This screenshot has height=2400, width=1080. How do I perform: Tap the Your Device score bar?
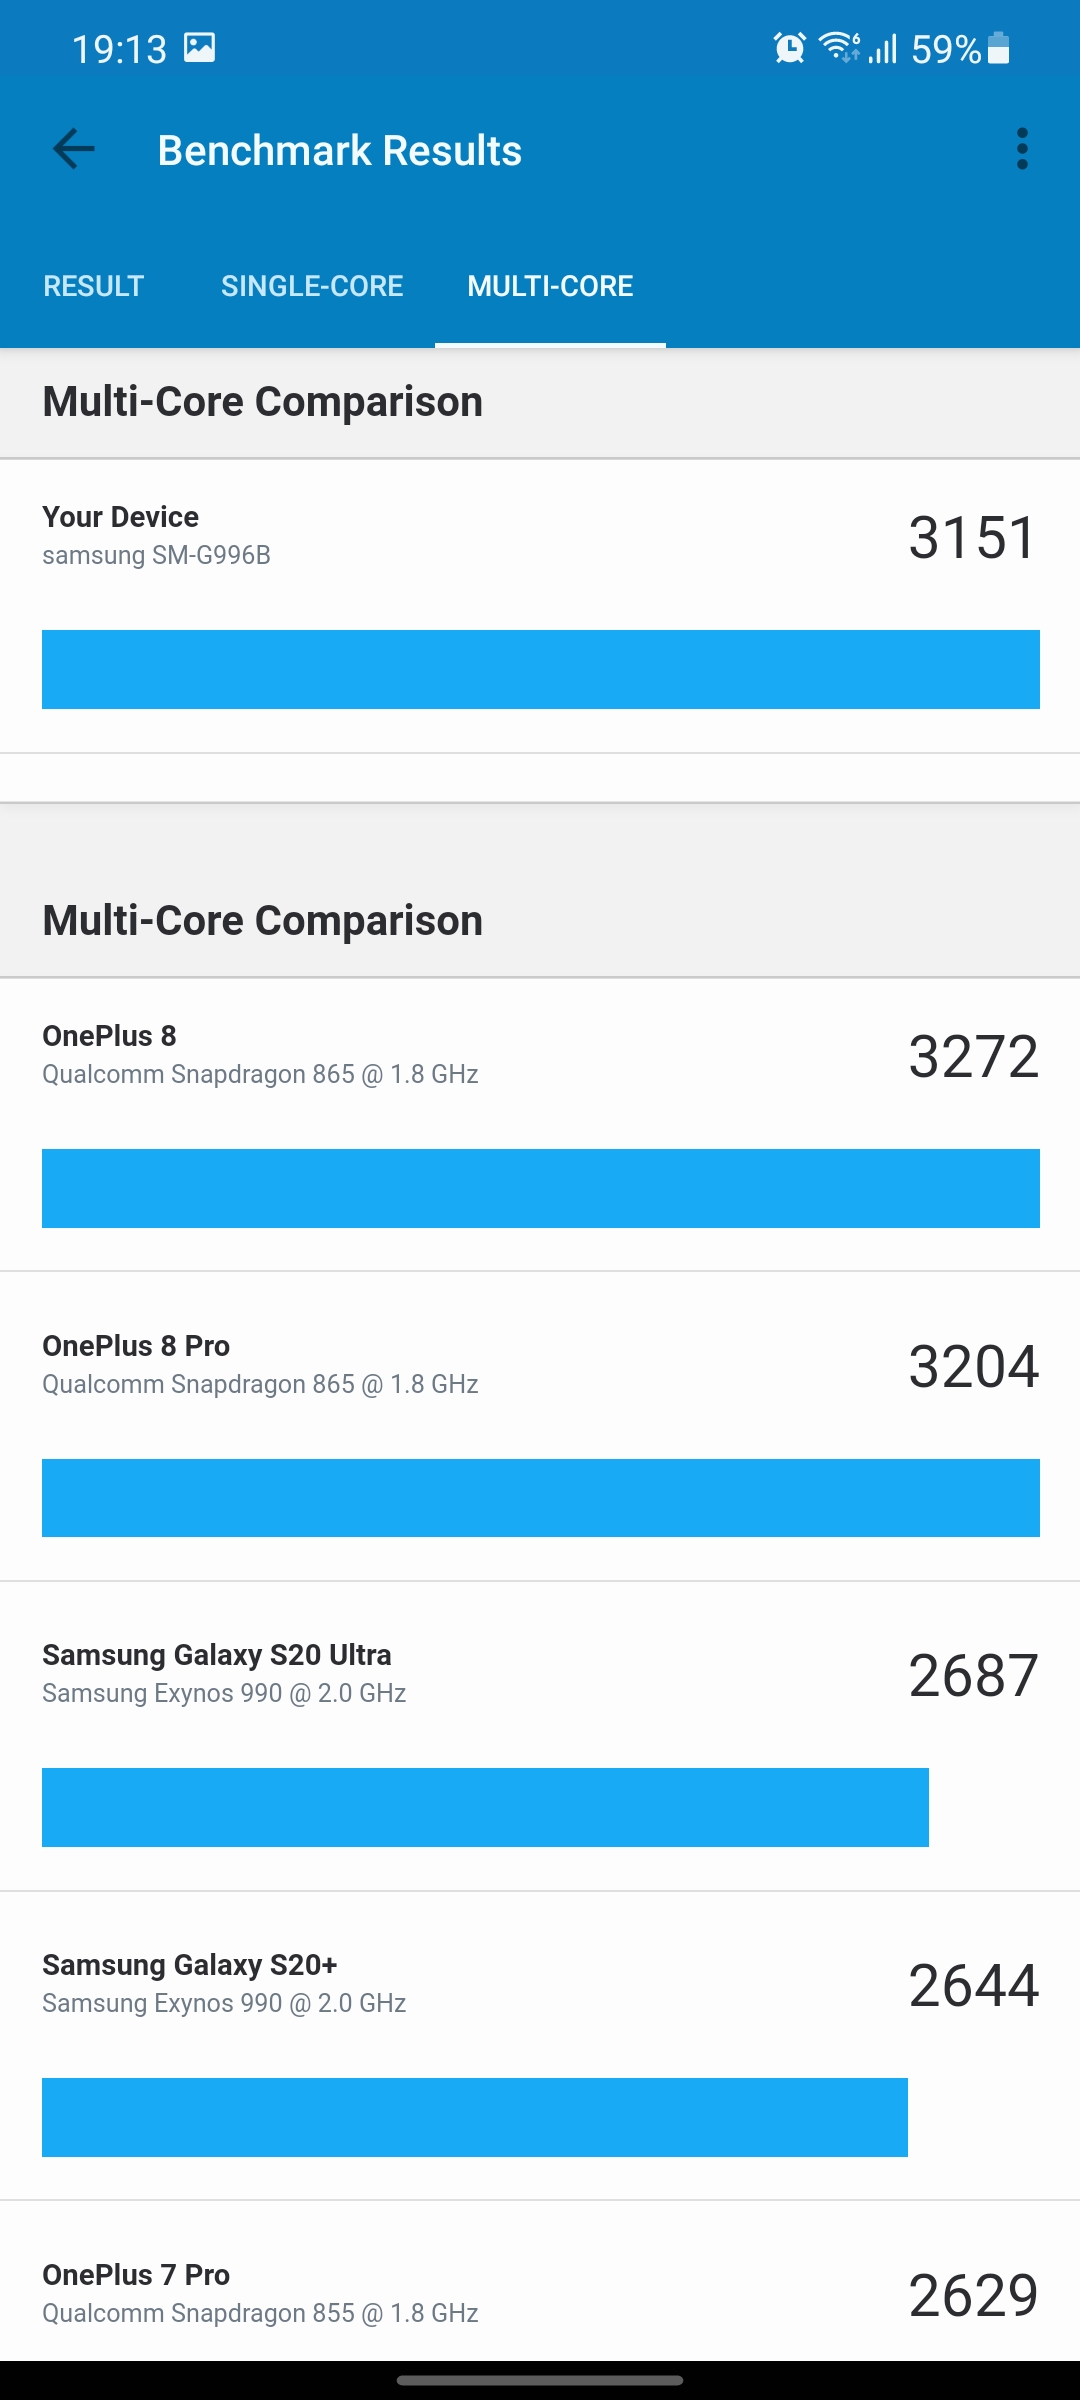pos(540,669)
